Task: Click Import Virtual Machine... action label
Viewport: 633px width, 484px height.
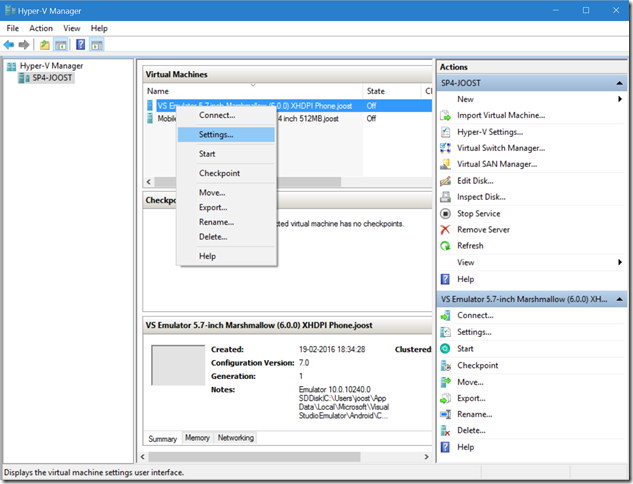Action: pyautogui.click(x=501, y=115)
